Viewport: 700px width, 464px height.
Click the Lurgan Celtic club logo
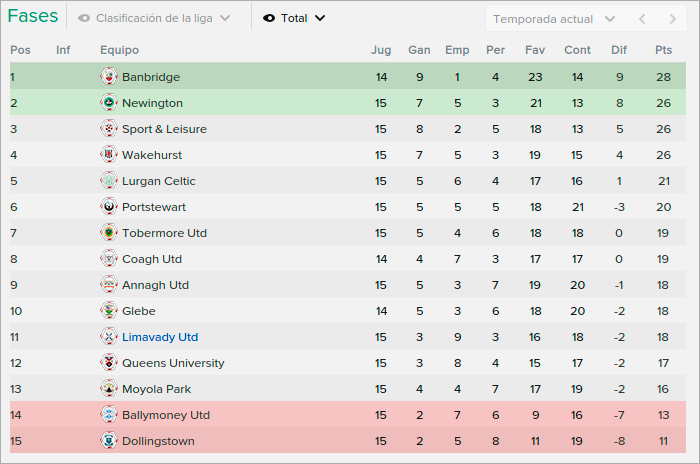tap(108, 180)
